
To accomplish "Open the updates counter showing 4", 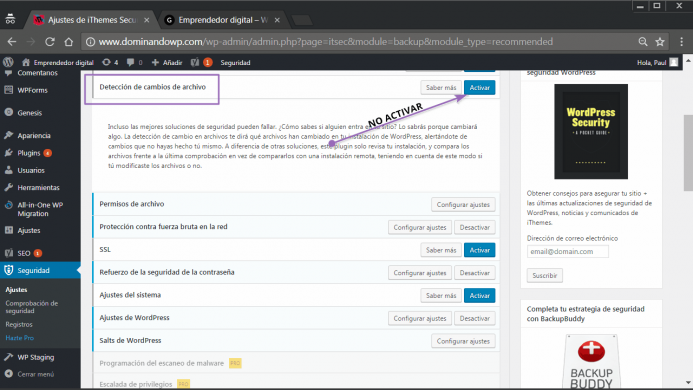I will (110, 62).
